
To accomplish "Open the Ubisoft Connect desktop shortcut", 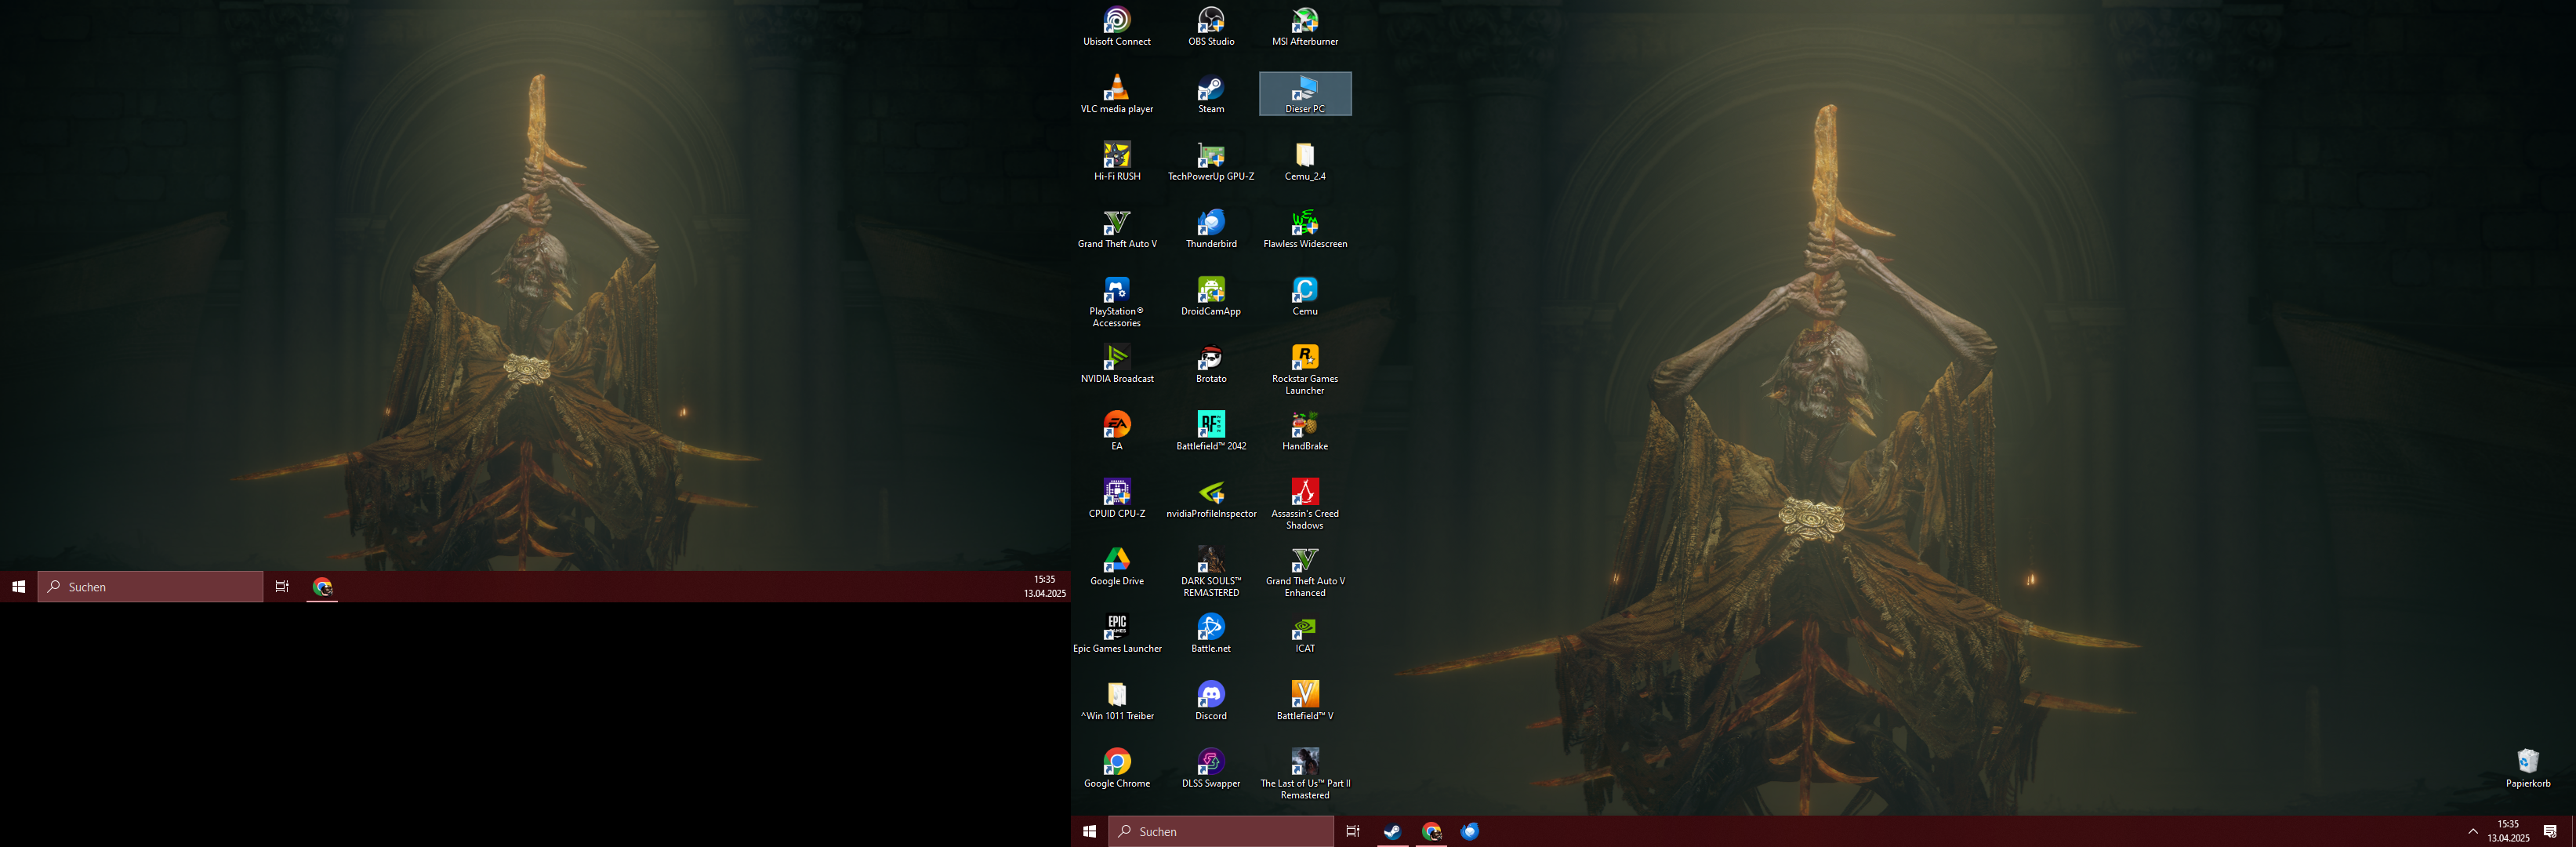I will 1116,21.
